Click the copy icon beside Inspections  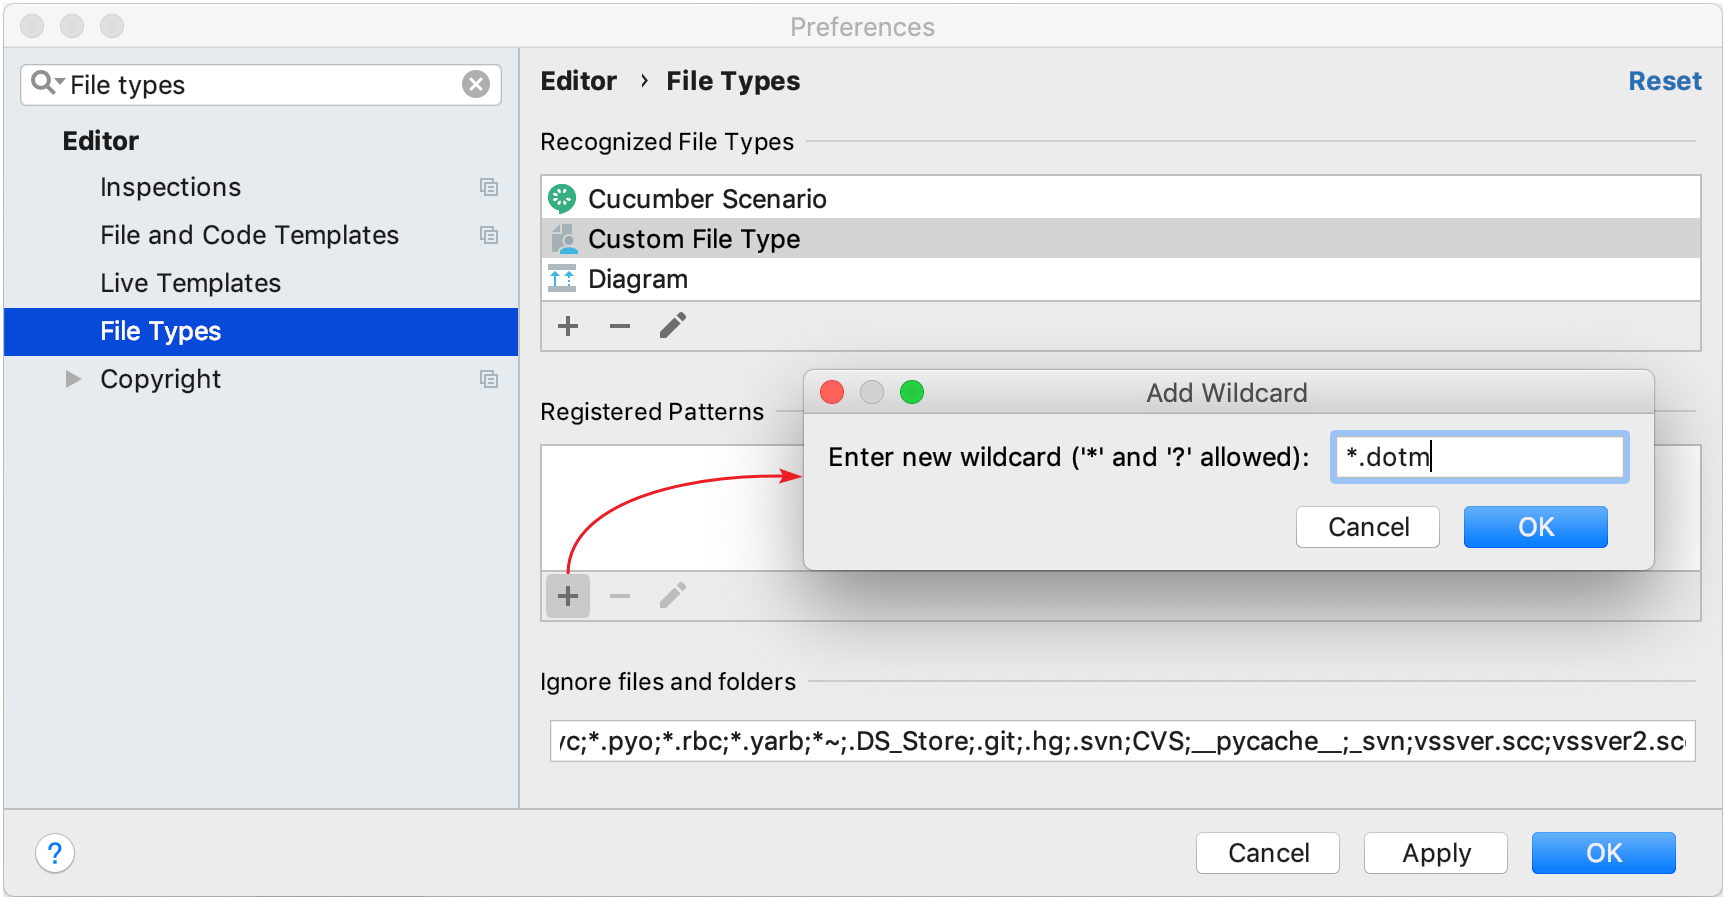pos(489,187)
